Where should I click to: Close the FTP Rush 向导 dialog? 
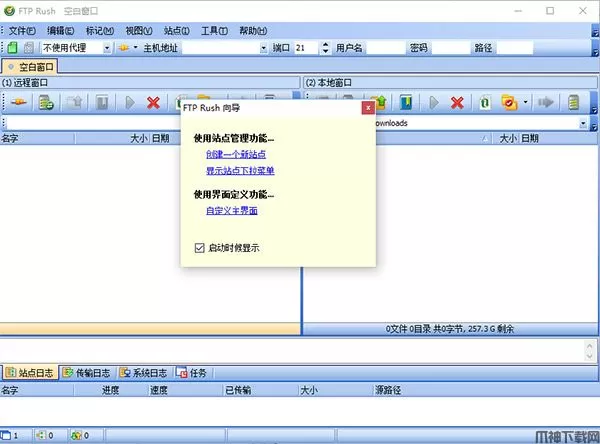(x=368, y=108)
